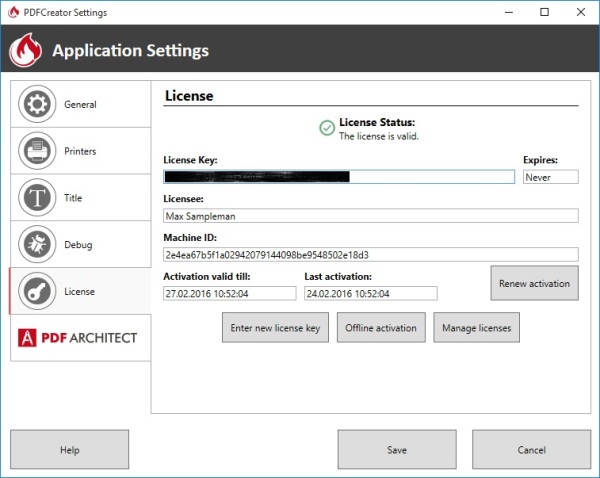
Task: Save the application settings
Action: point(397,450)
